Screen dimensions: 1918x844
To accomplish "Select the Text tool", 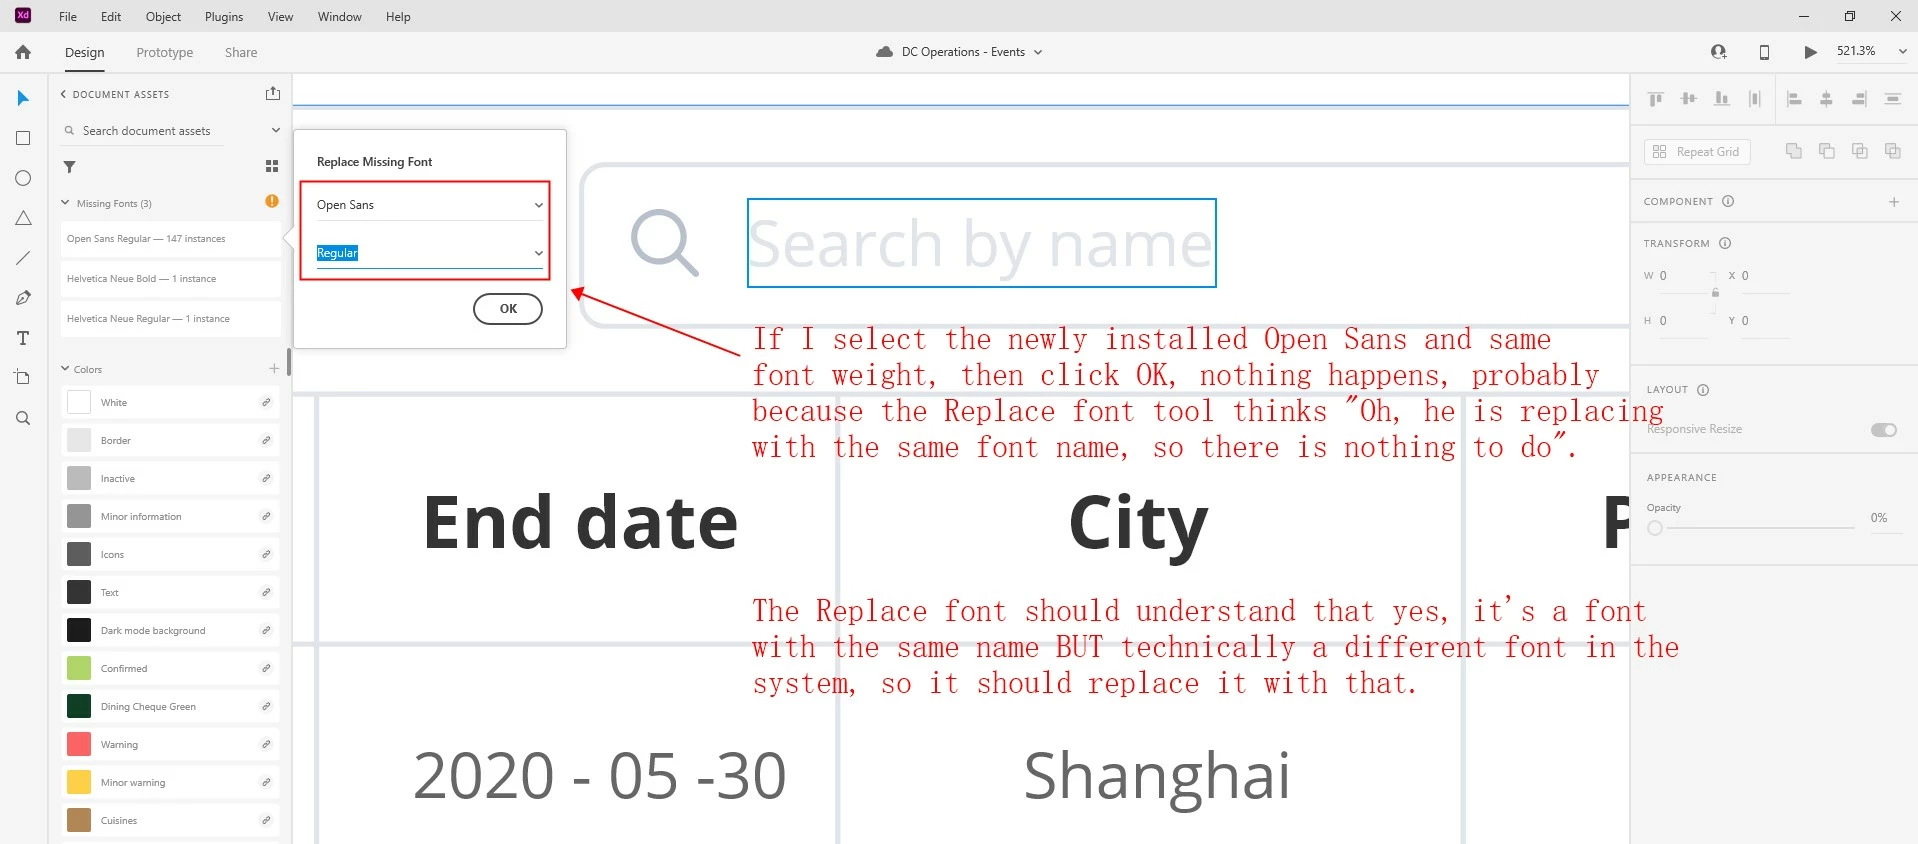I will click(23, 338).
